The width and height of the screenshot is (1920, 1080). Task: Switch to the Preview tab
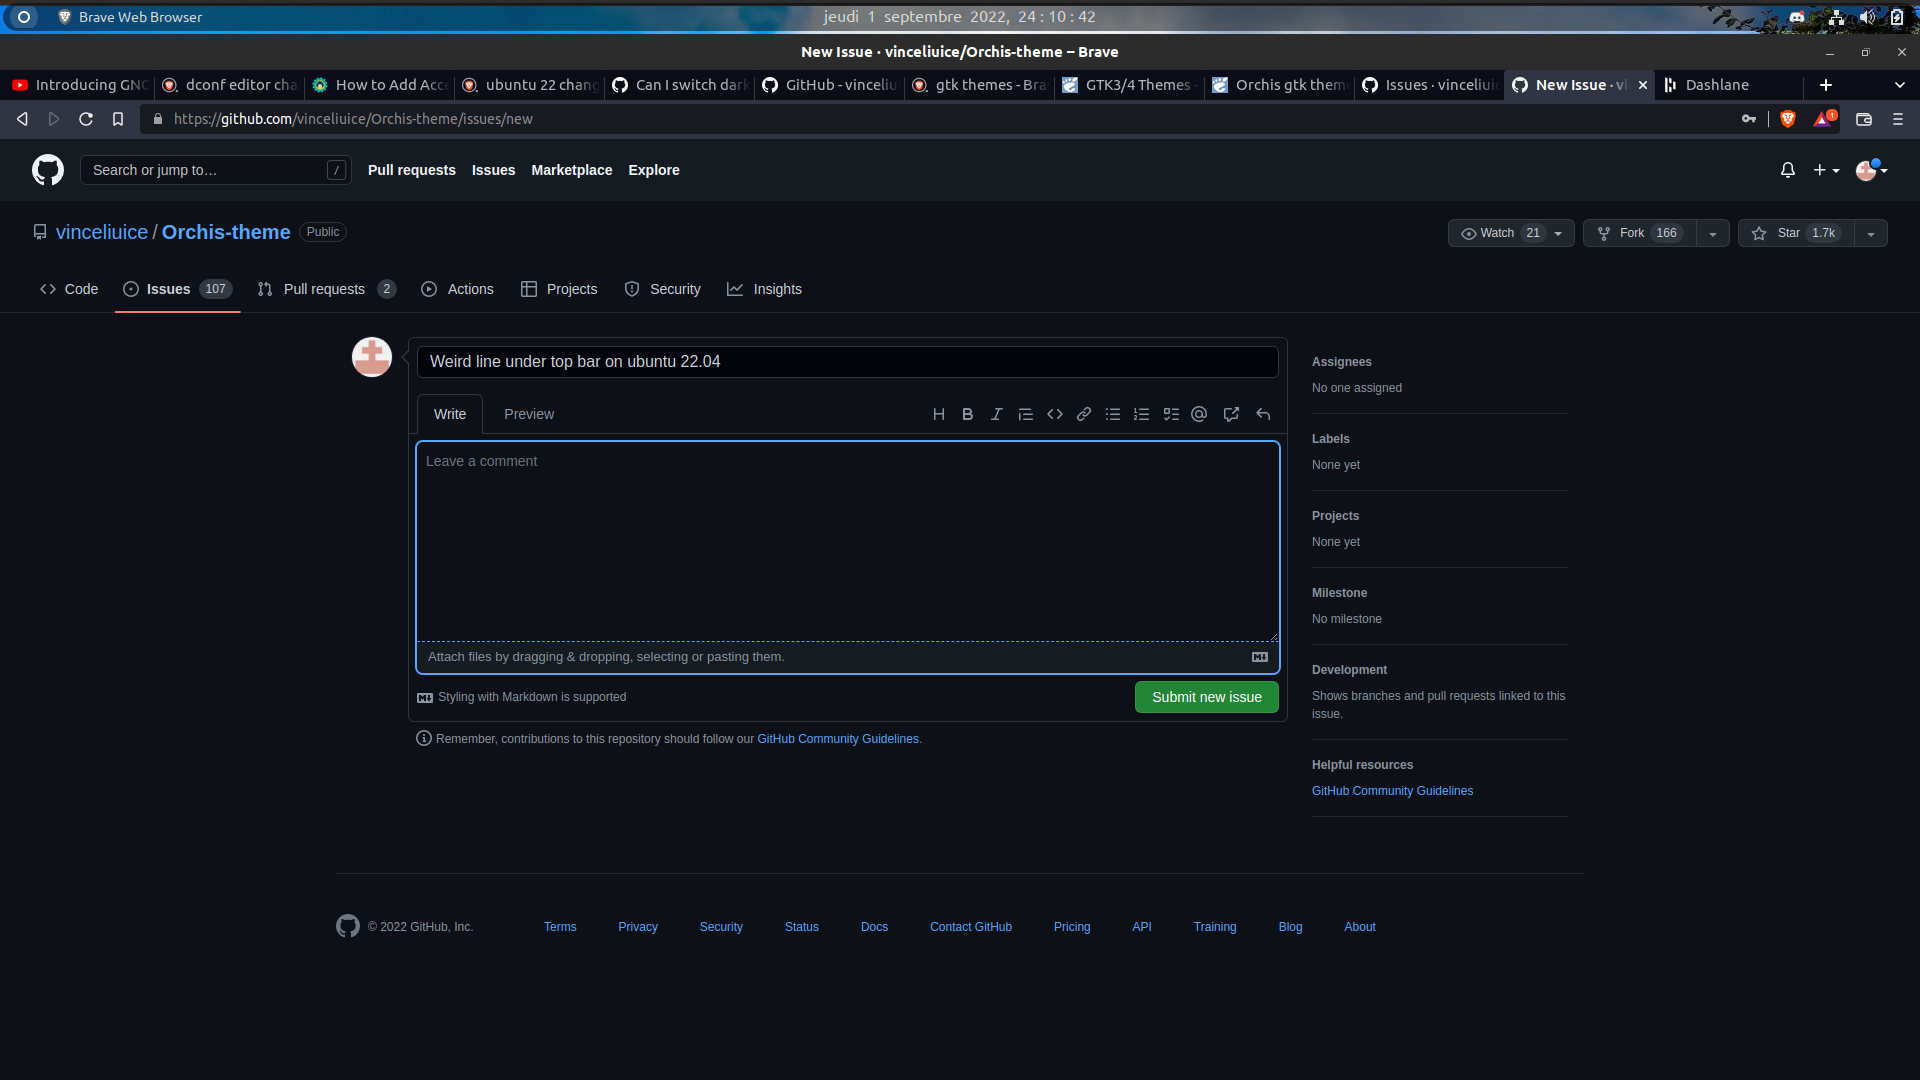(529, 413)
